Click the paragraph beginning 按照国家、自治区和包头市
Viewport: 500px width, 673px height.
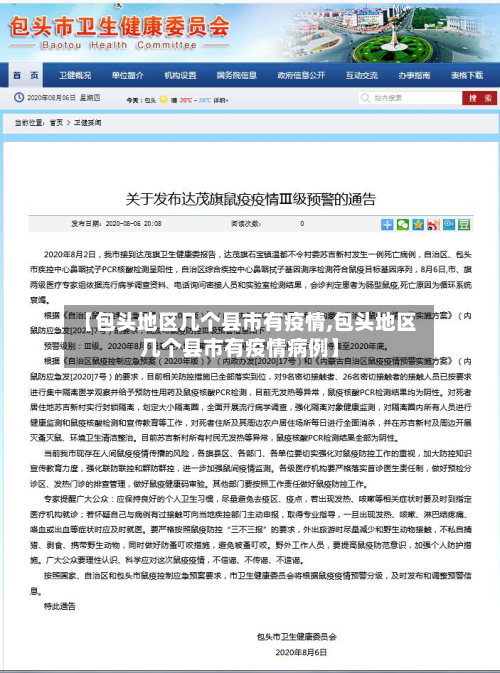pyautogui.click(x=251, y=583)
